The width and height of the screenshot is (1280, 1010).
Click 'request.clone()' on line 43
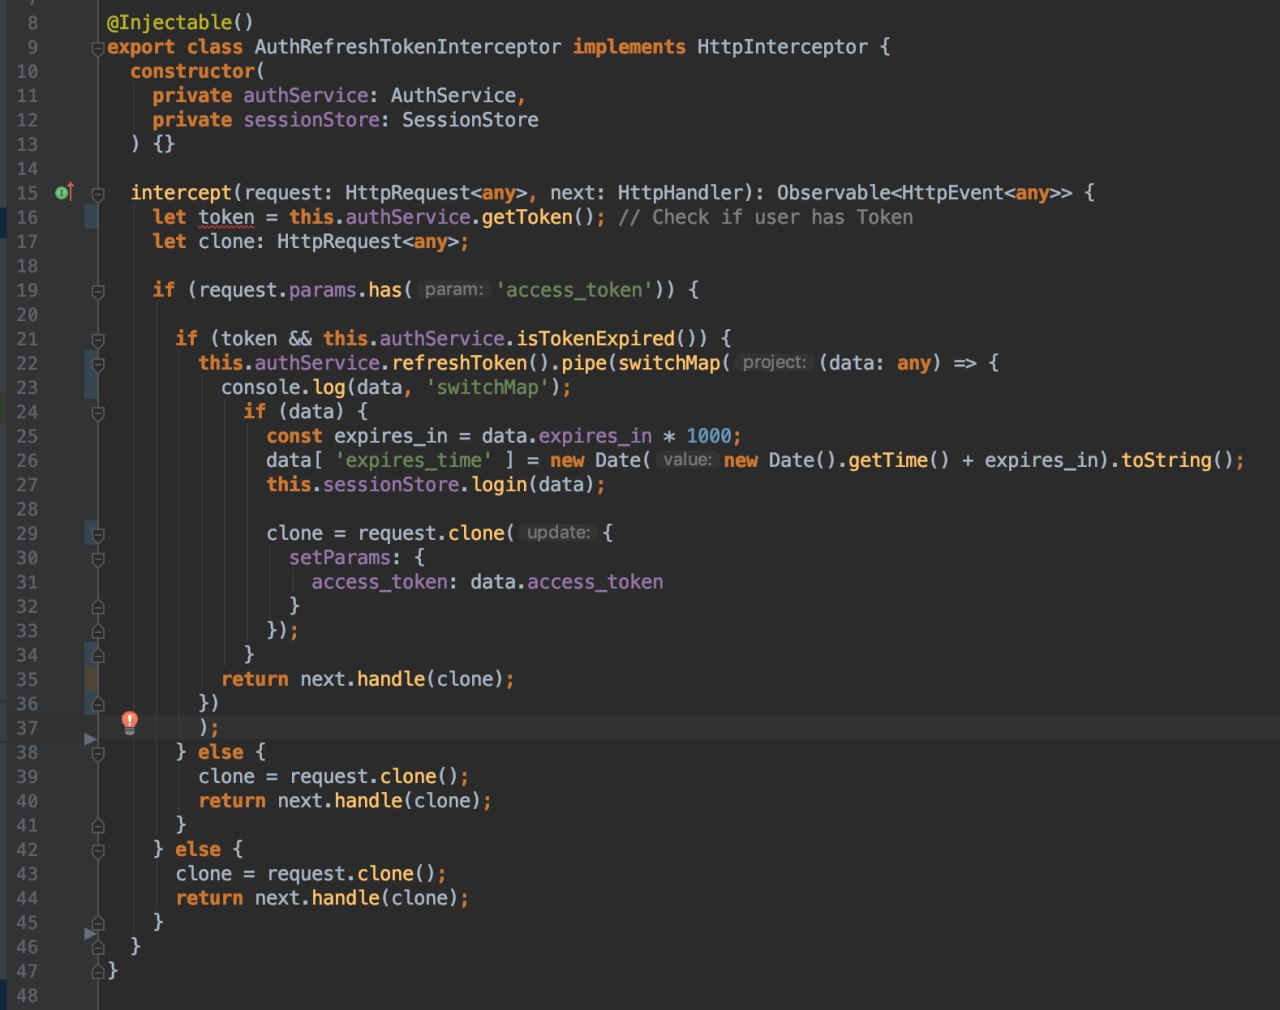coord(351,874)
